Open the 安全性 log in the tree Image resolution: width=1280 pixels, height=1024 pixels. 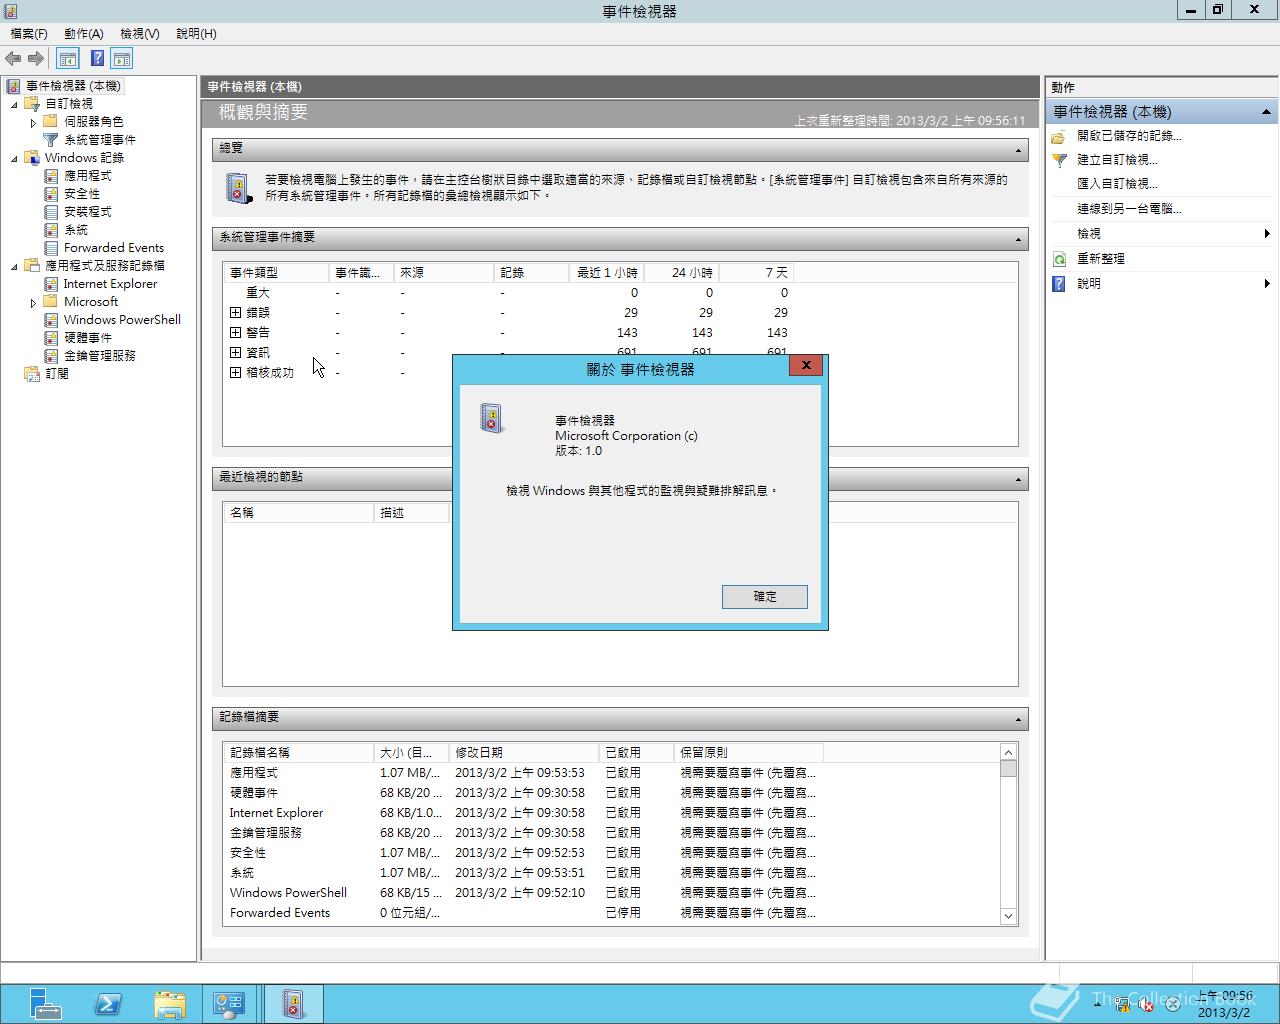81,194
